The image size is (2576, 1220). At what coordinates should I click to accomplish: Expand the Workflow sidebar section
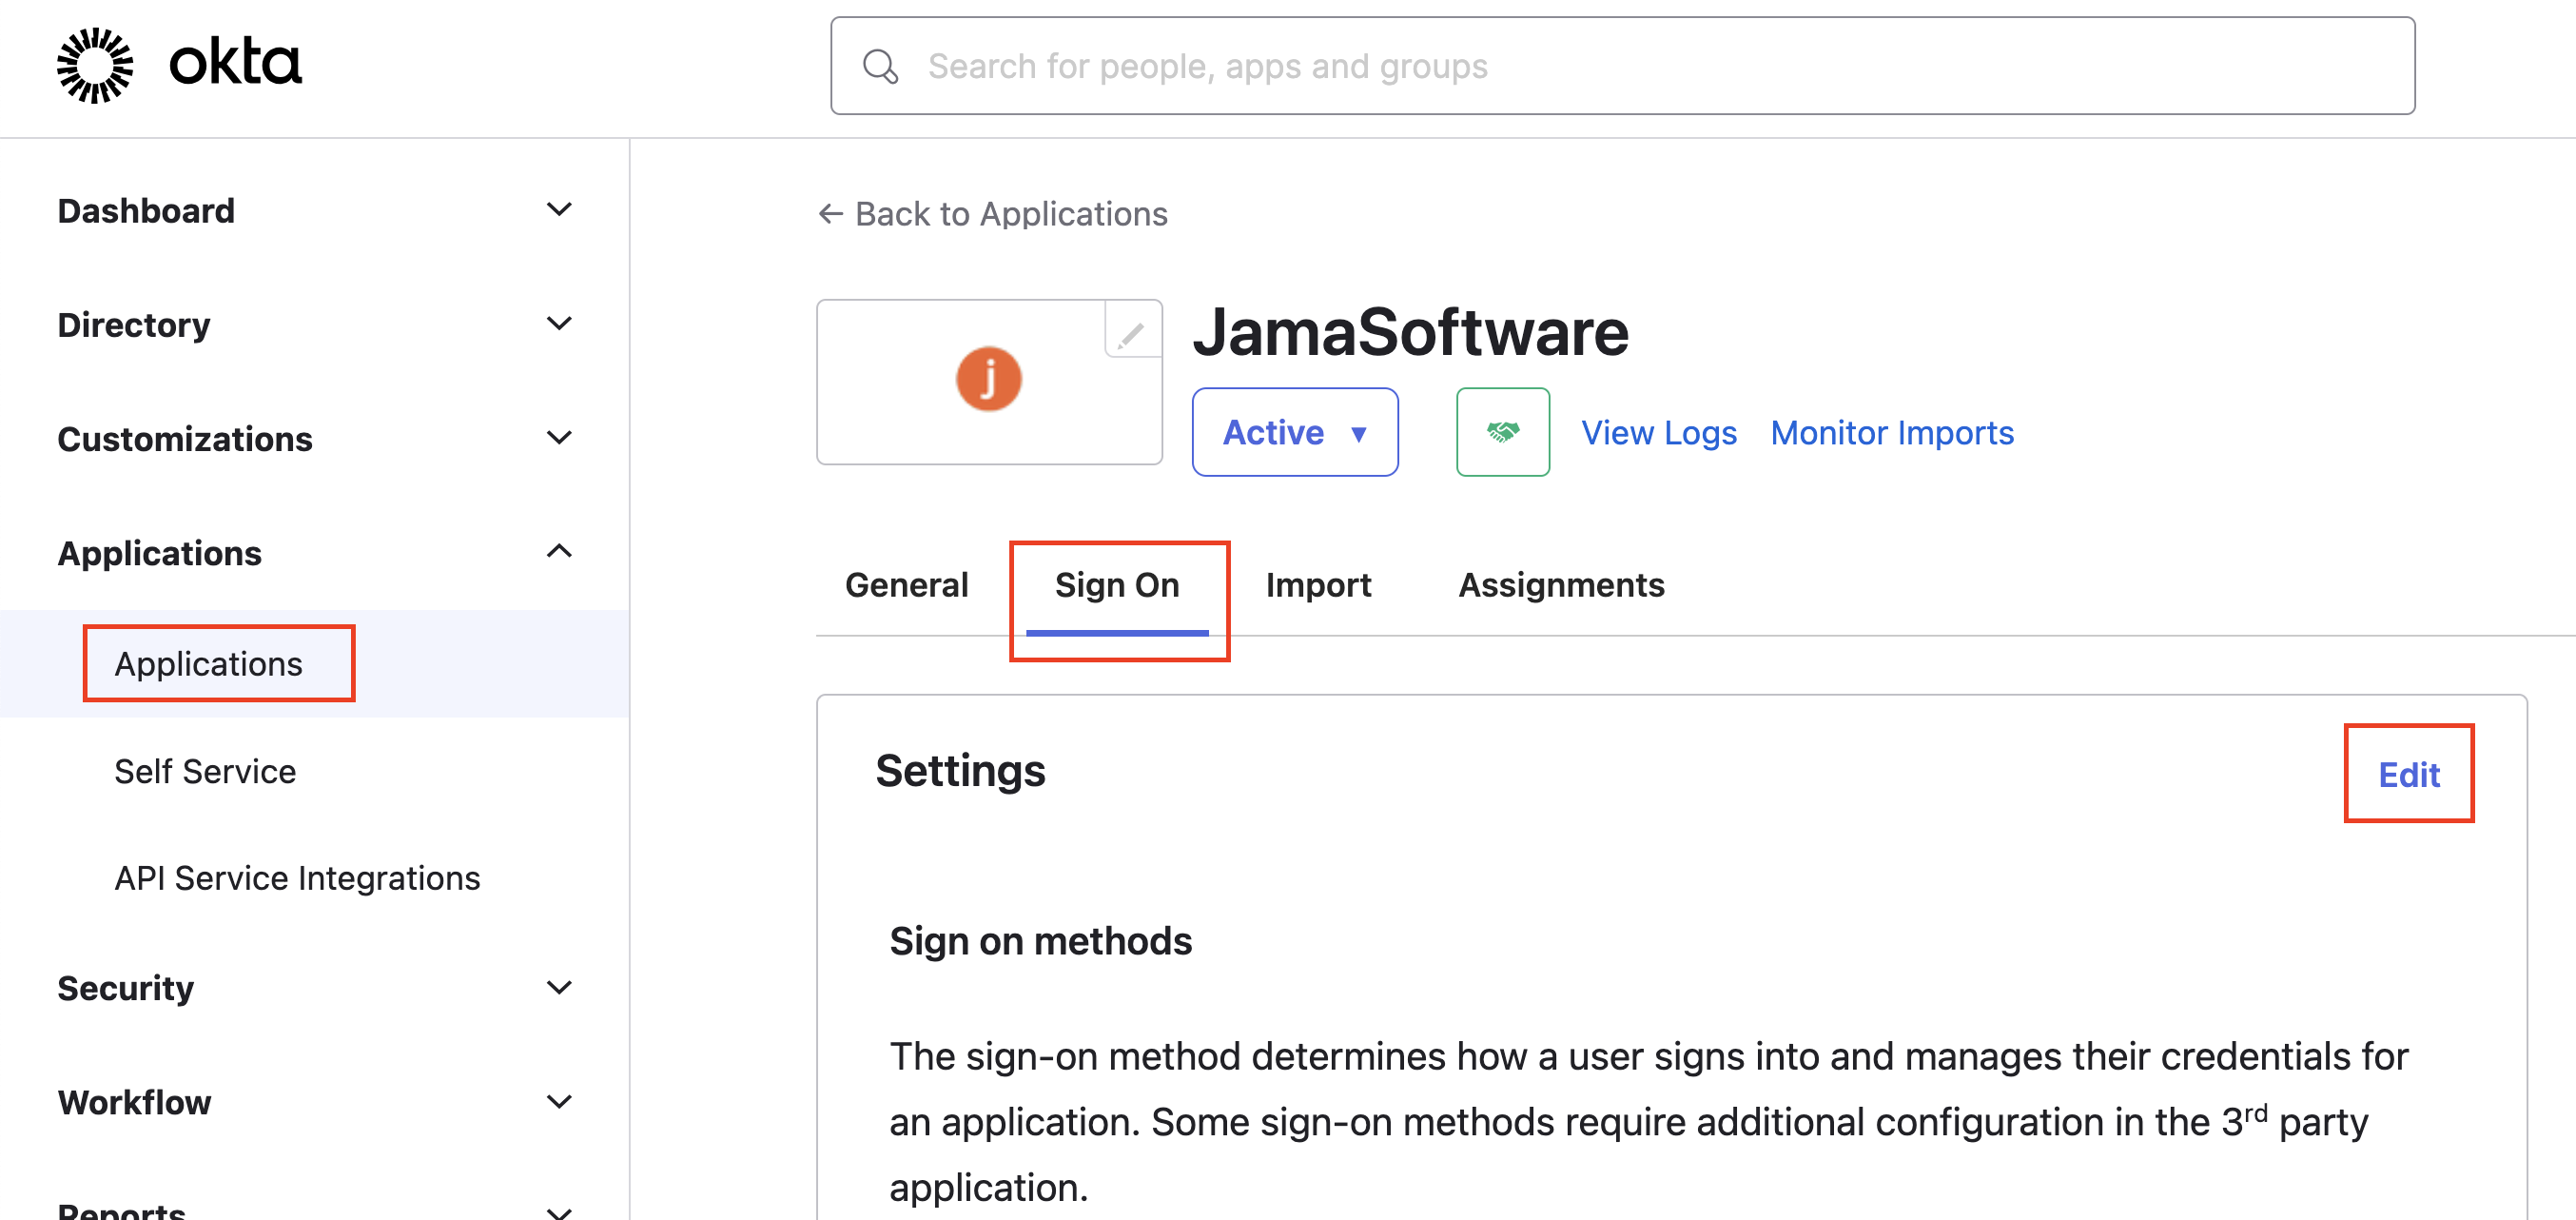pyautogui.click(x=559, y=1102)
